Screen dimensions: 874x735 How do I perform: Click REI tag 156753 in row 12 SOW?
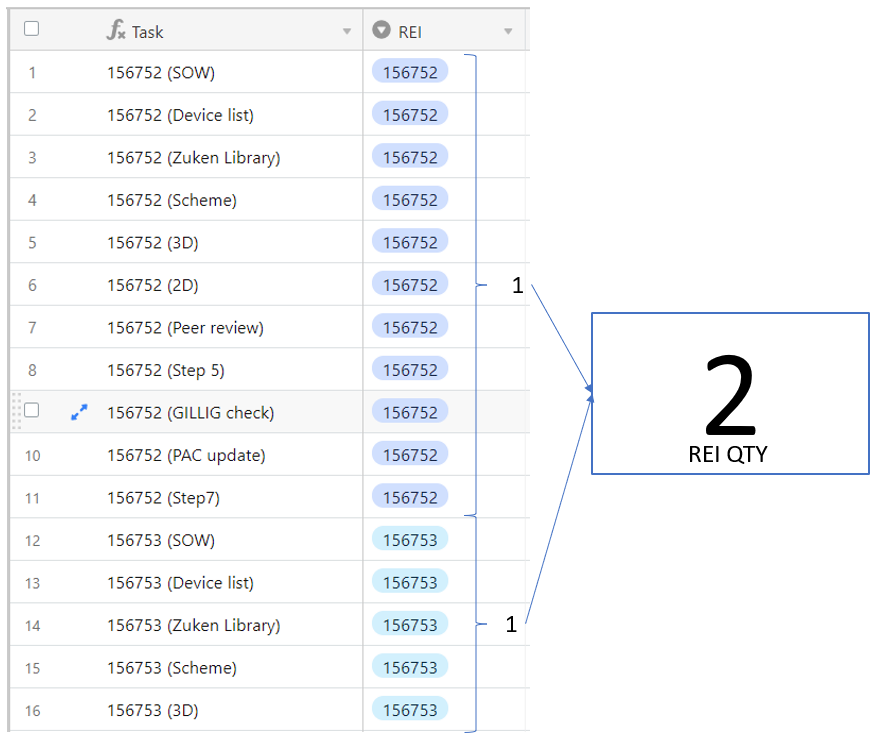(410, 539)
